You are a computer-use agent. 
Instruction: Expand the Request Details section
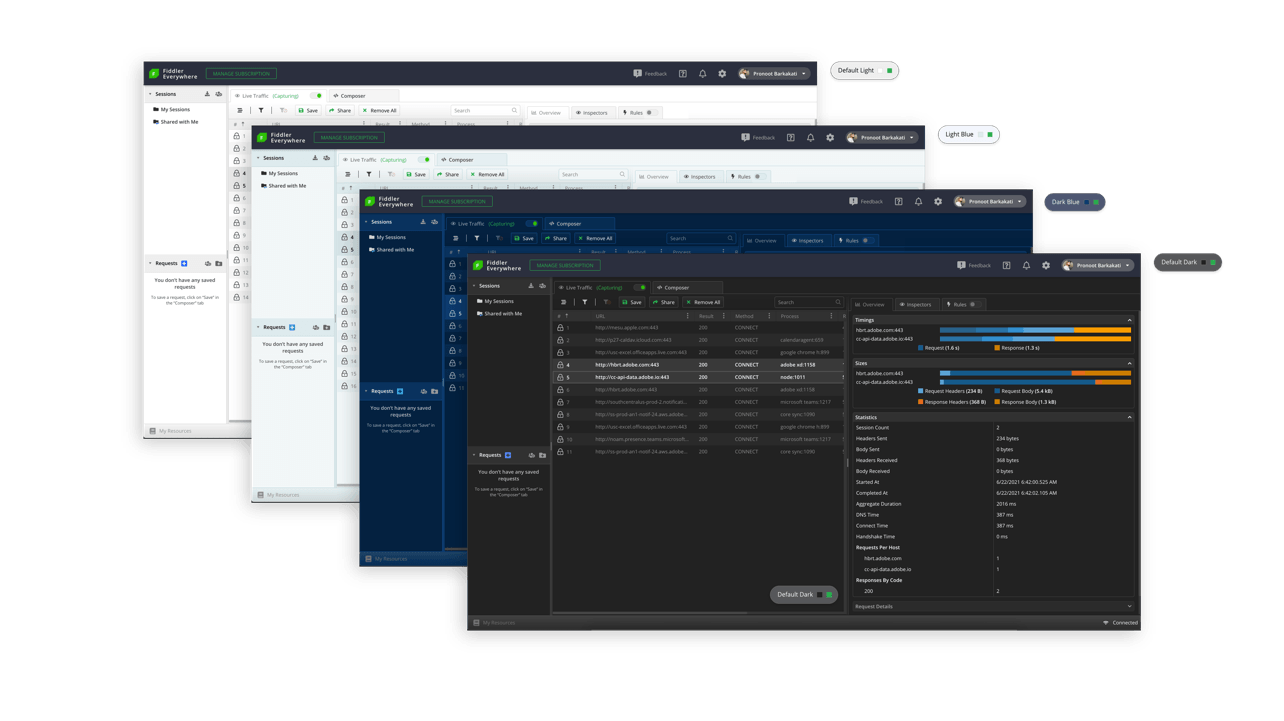[x=1130, y=606]
